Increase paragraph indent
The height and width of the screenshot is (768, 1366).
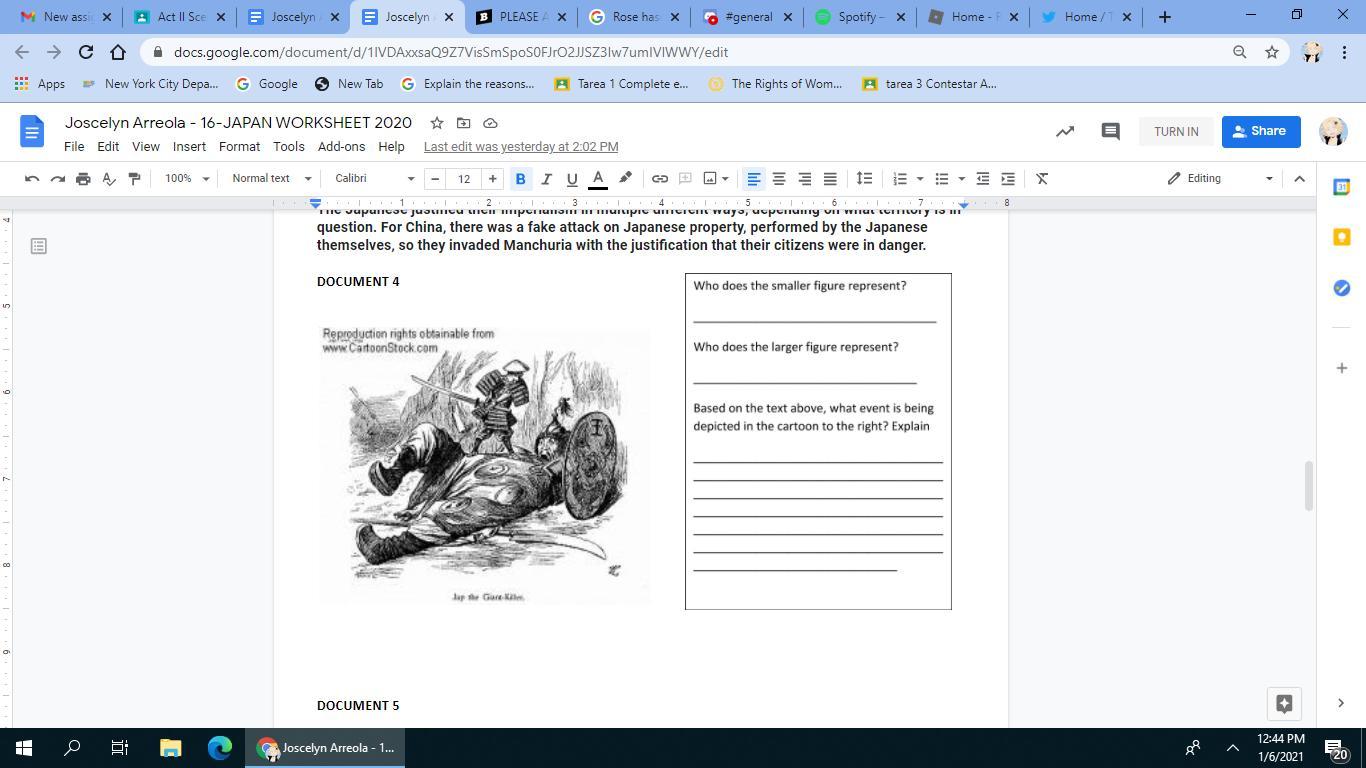pos(1008,178)
